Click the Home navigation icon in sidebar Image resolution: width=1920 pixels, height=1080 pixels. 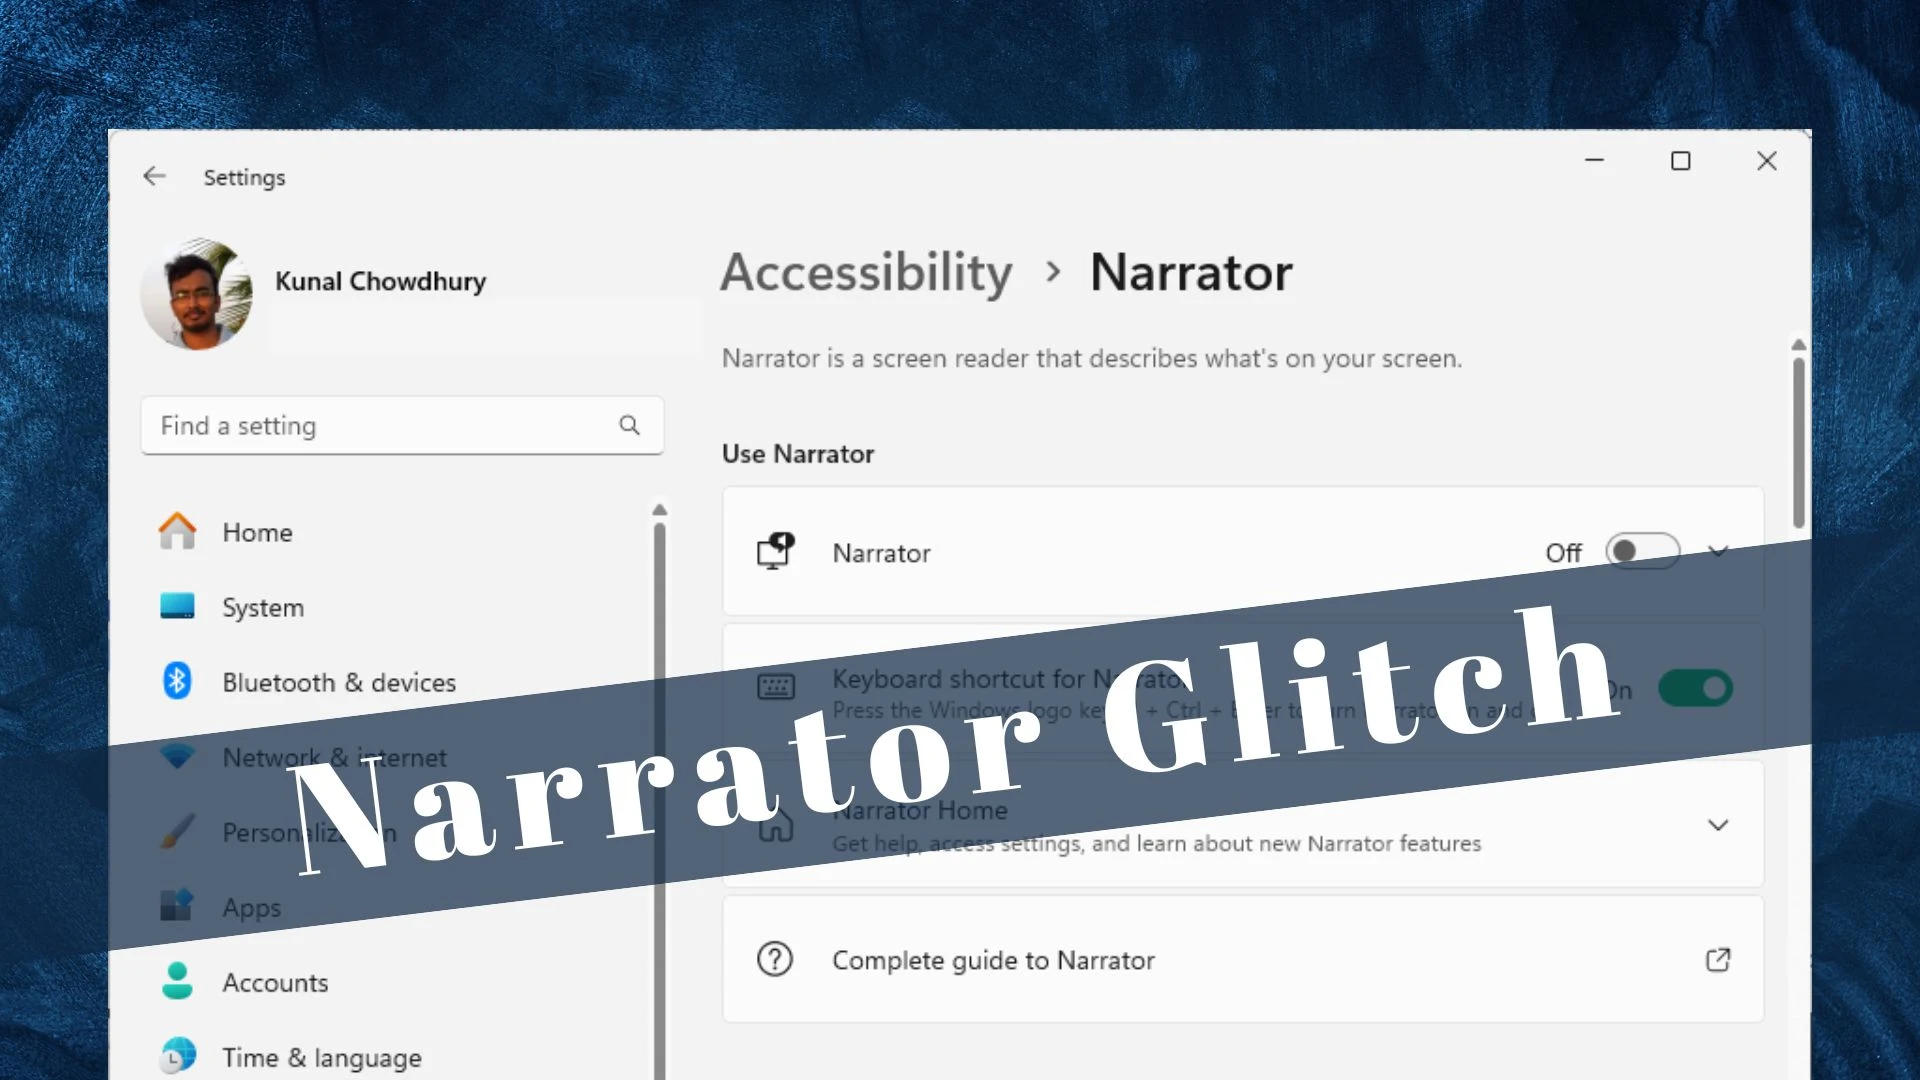coord(177,531)
